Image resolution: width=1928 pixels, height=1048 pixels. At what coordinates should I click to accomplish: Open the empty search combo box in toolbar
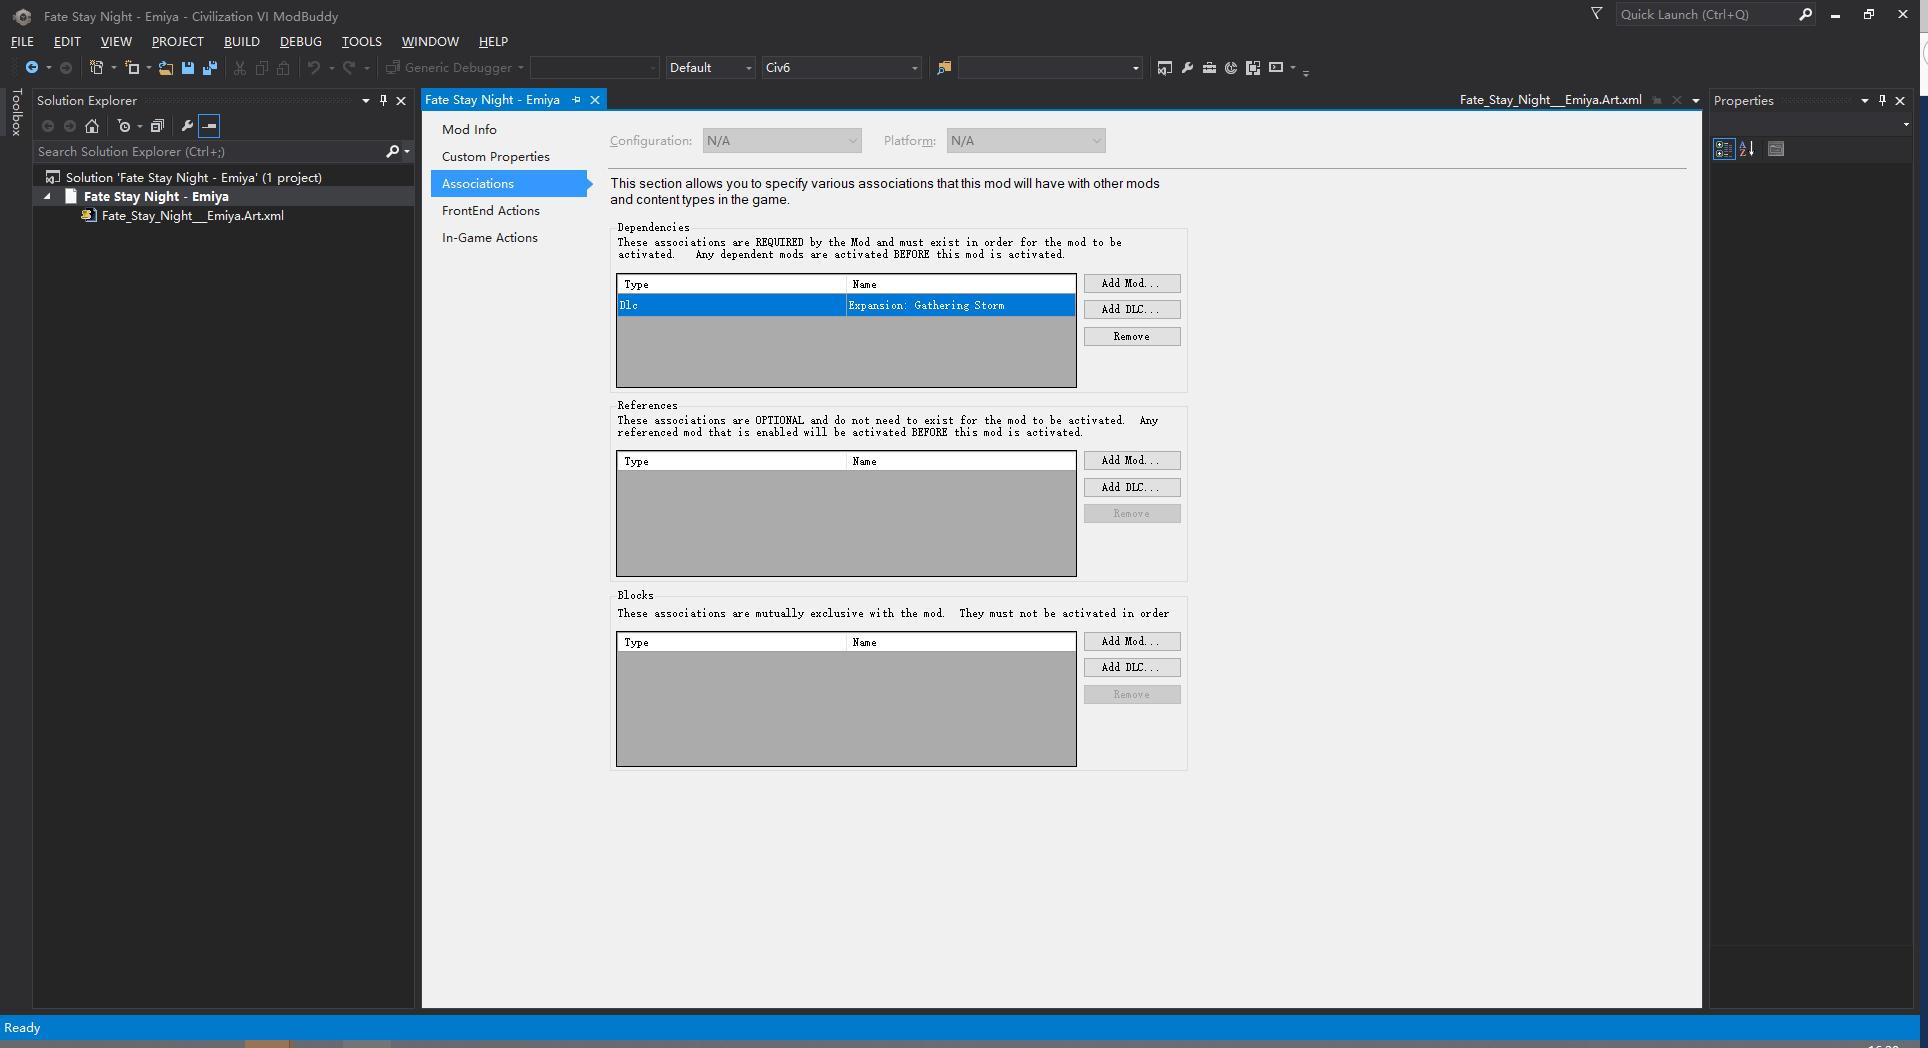point(1050,67)
